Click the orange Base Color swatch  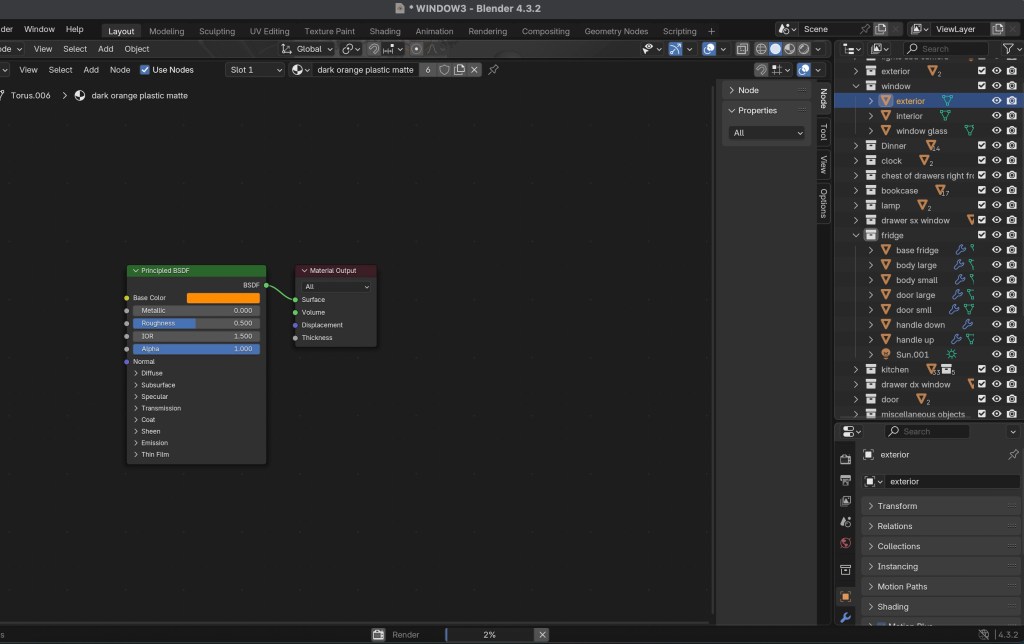click(x=223, y=298)
